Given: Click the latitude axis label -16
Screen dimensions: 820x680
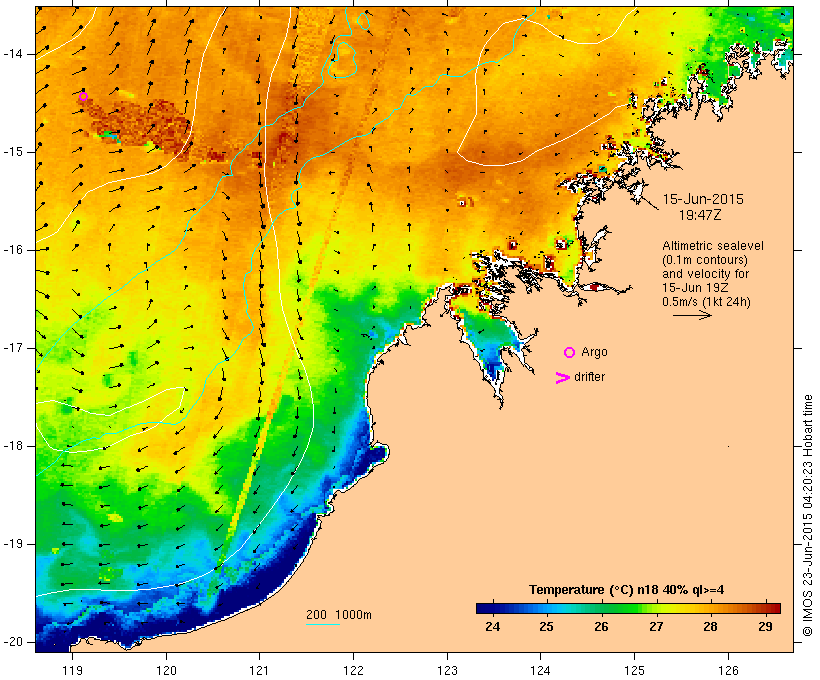Looking at the screenshot, I should coord(12,250).
